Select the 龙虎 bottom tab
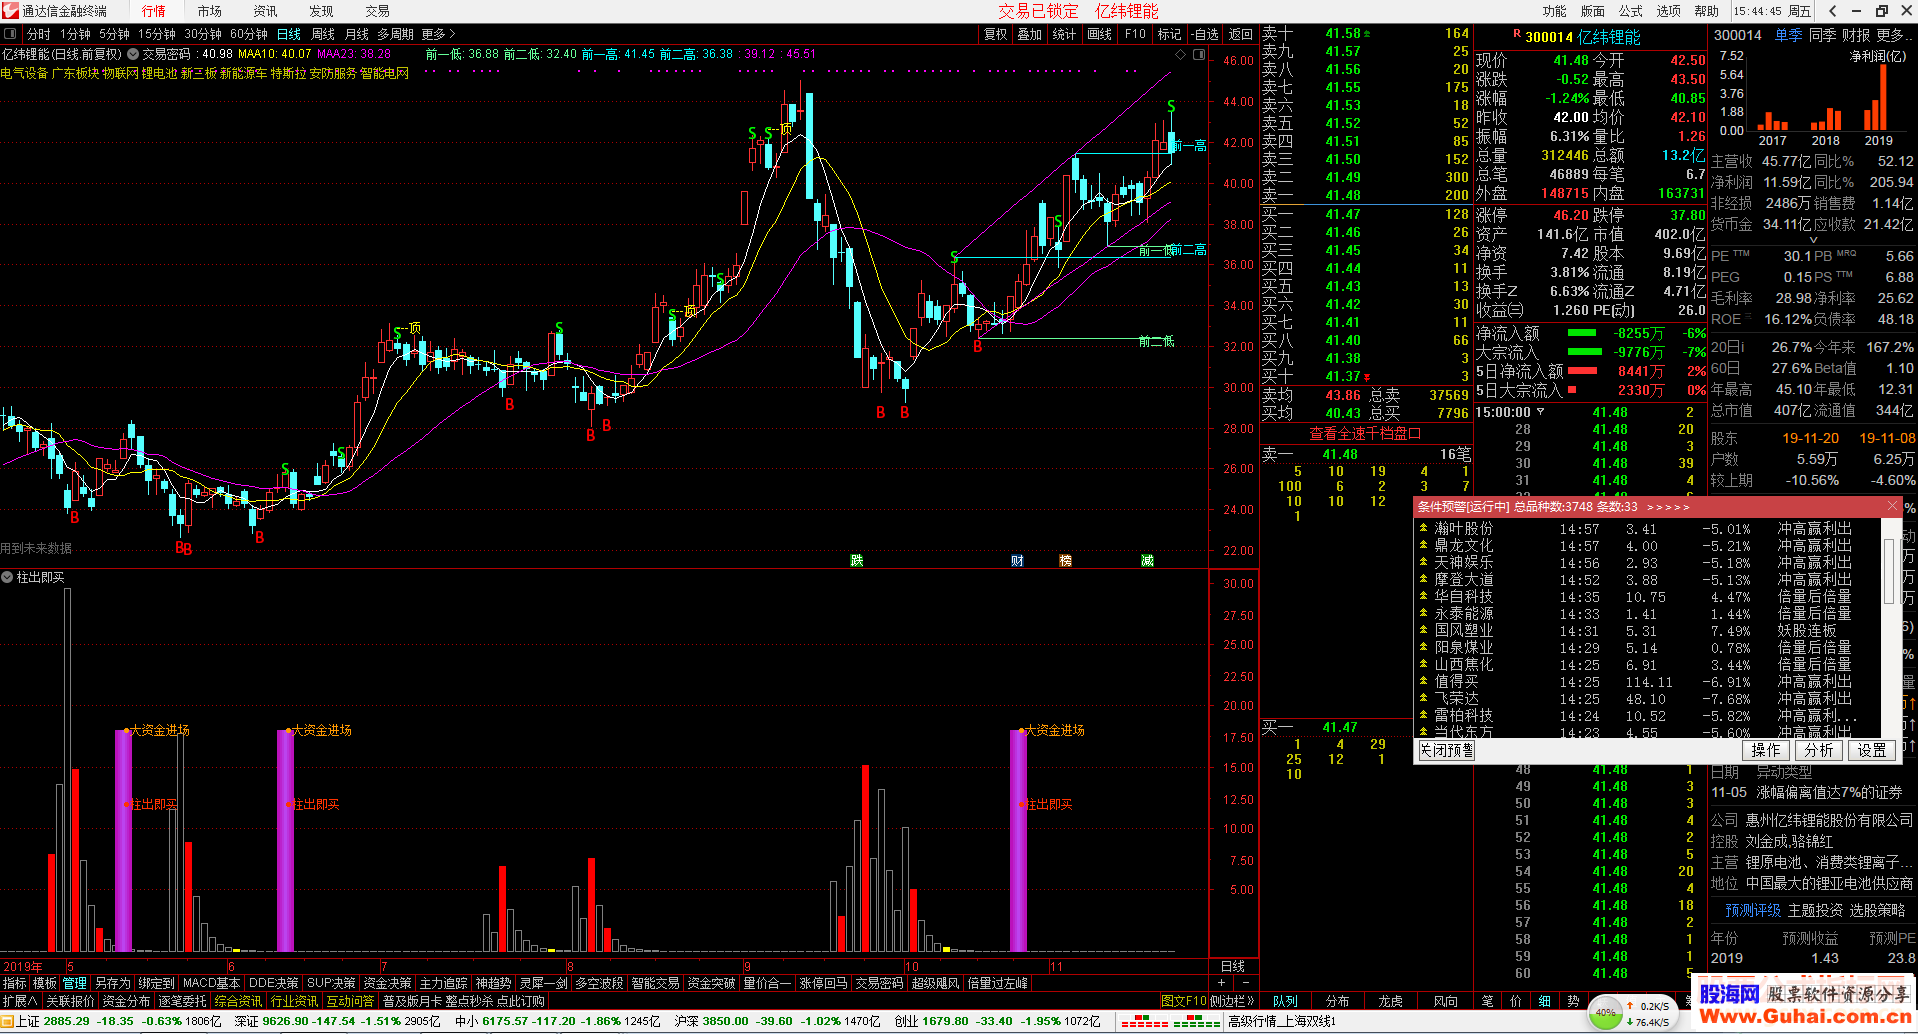This screenshot has width=1918, height=1034. pos(1391,1001)
